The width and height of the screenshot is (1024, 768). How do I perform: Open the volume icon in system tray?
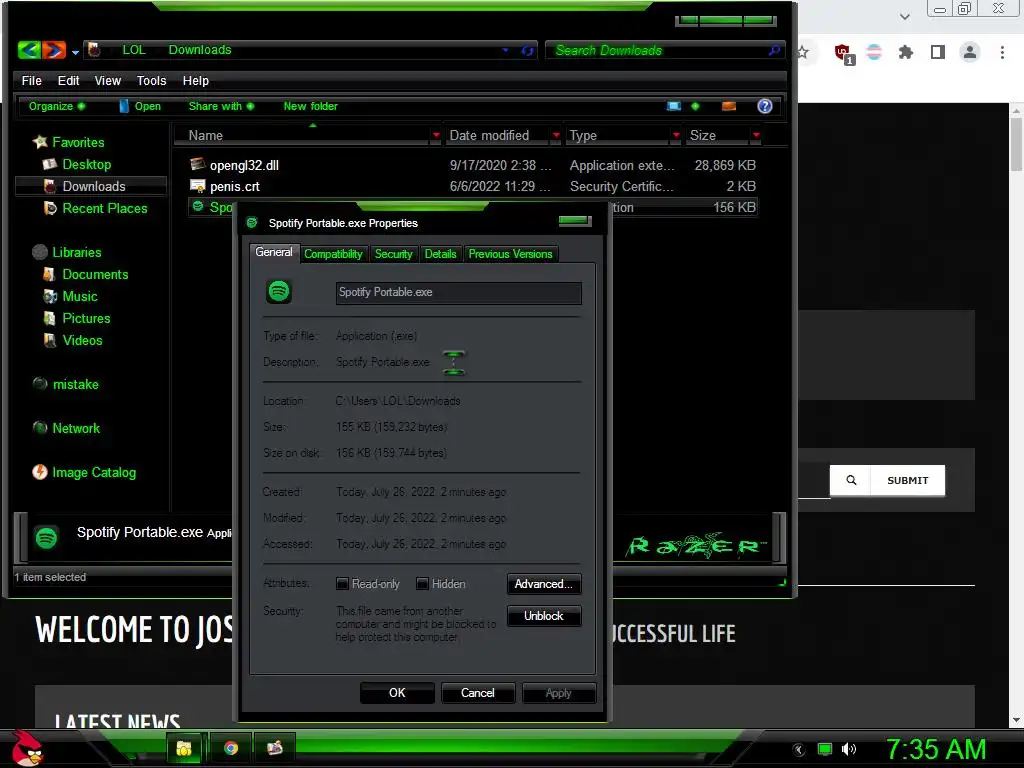click(848, 749)
